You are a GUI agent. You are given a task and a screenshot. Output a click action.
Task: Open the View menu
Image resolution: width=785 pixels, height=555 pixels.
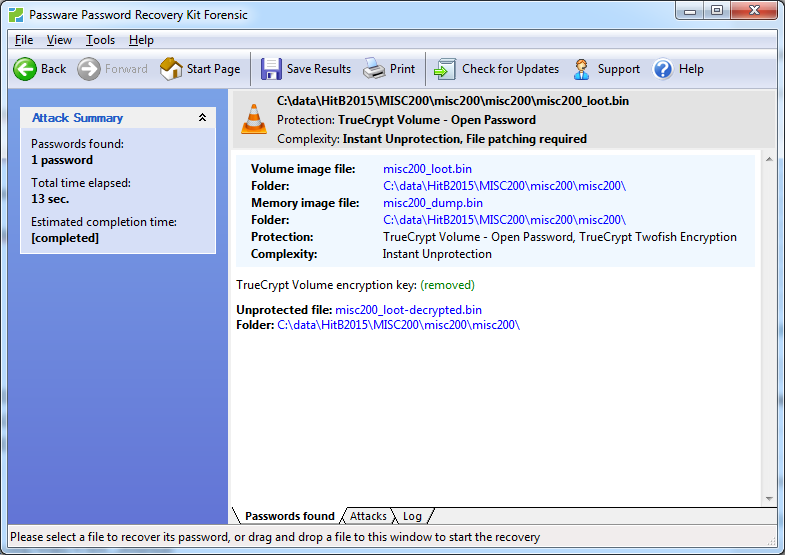59,40
